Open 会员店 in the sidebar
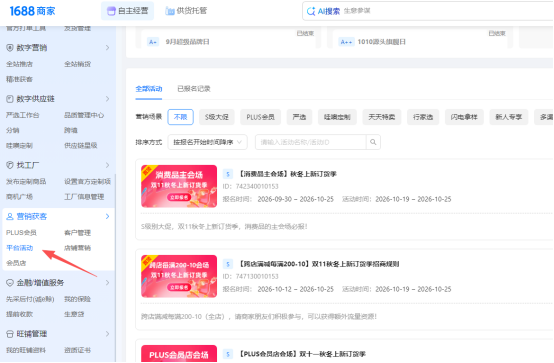Viewport: 554px width, 363px height. pos(16,263)
